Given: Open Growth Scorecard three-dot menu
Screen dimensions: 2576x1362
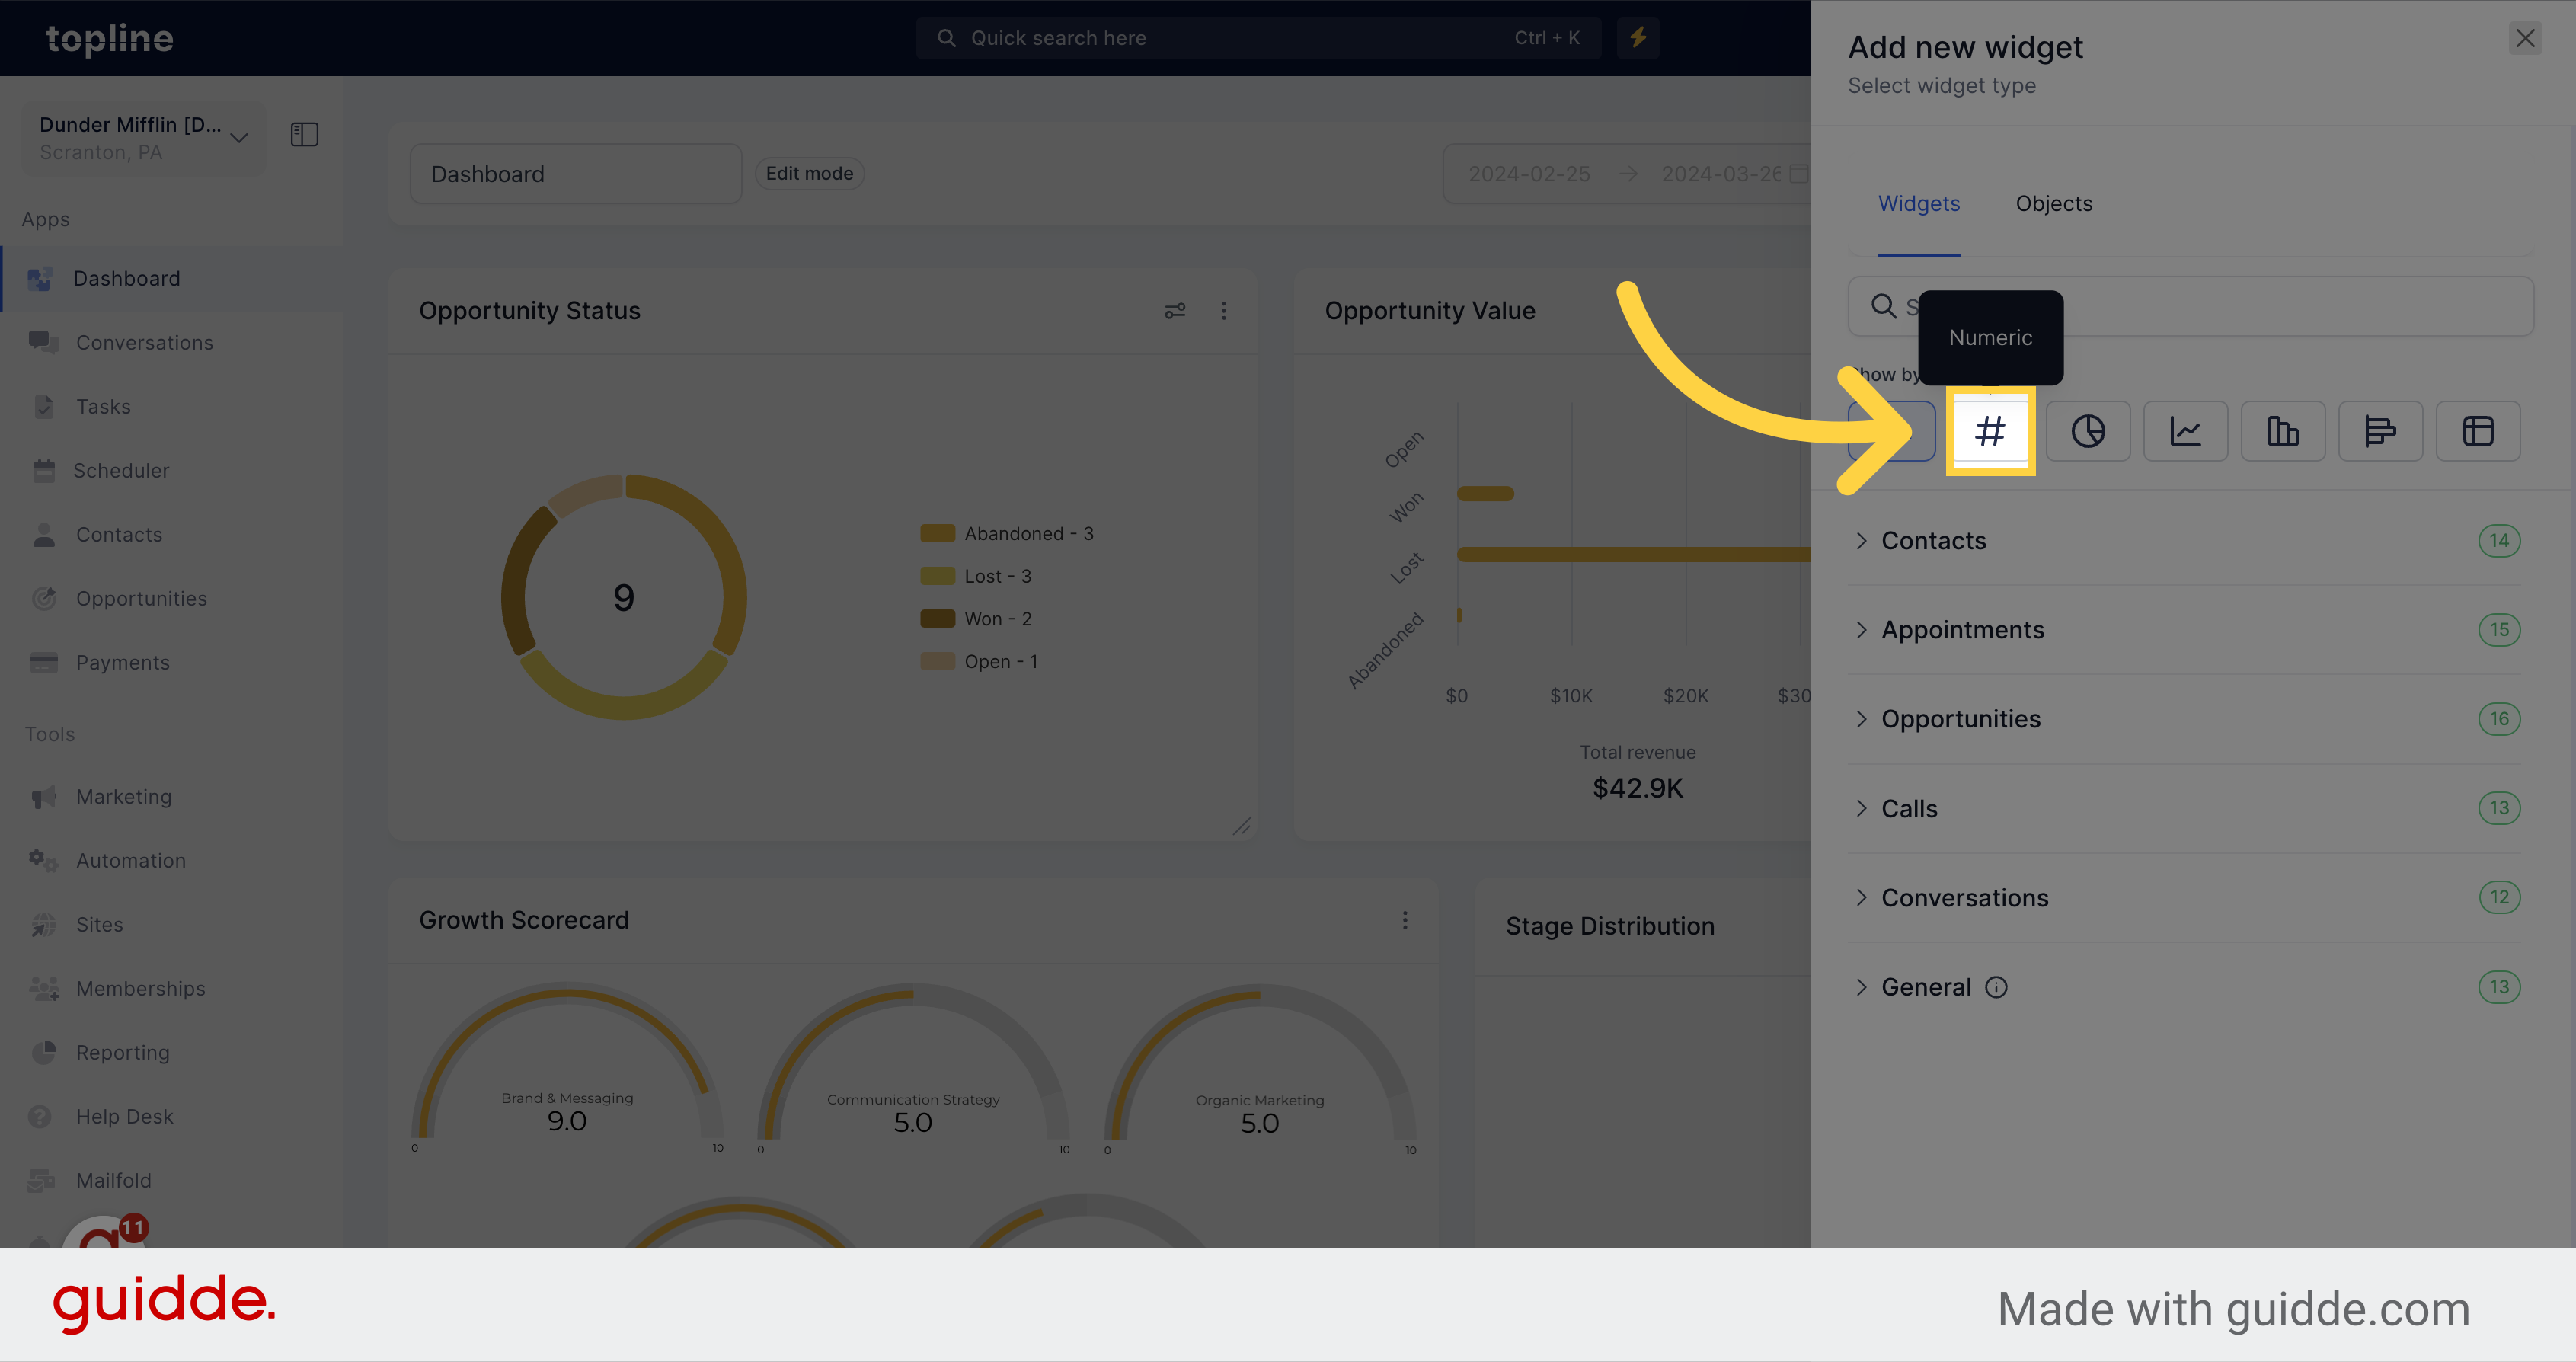Looking at the screenshot, I should [1404, 919].
